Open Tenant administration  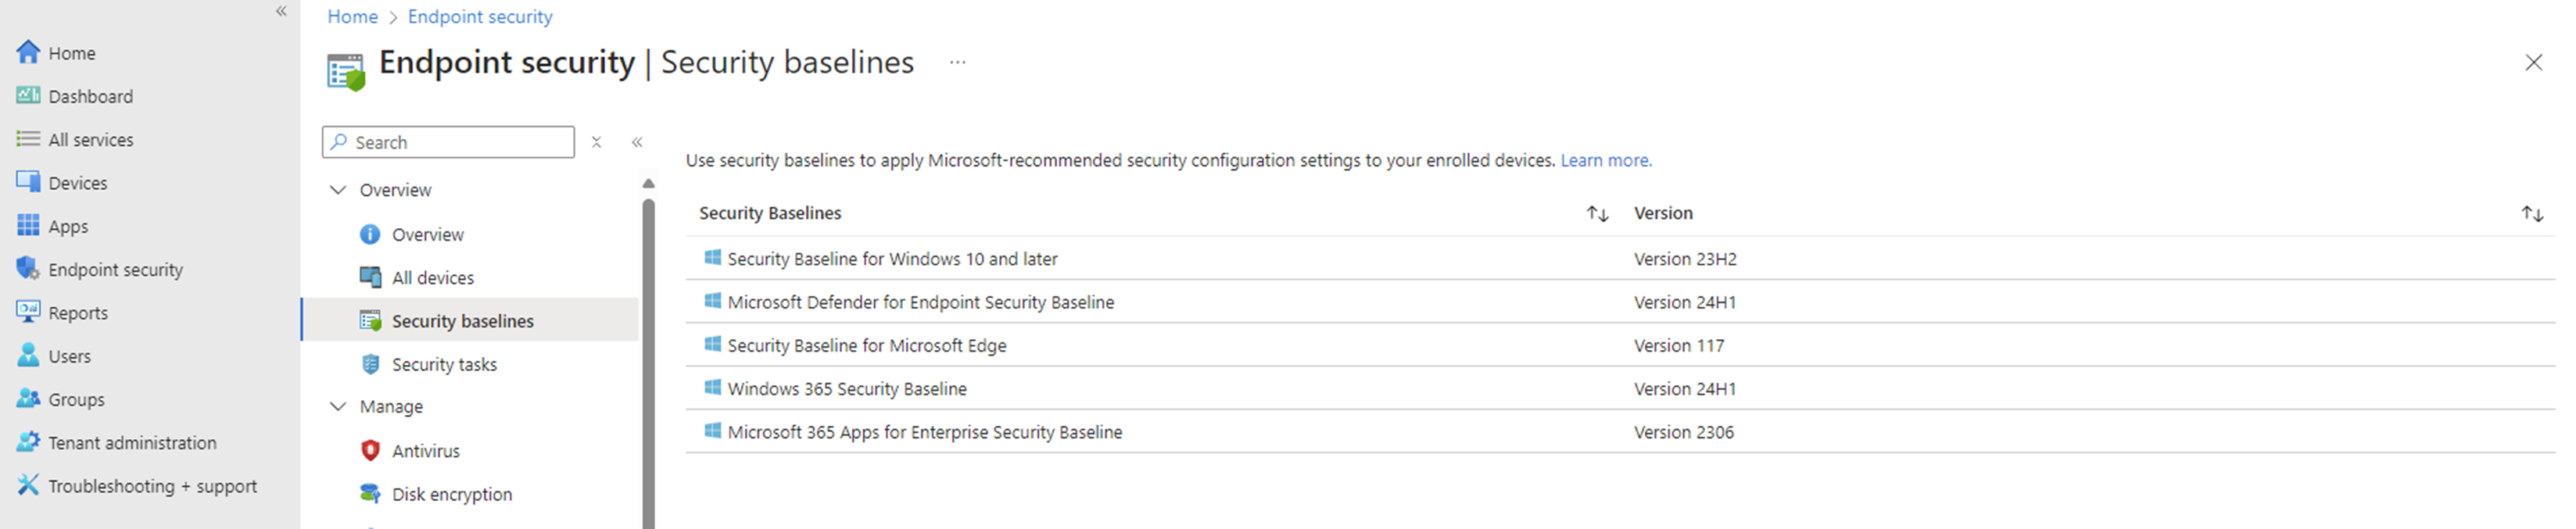coord(132,442)
